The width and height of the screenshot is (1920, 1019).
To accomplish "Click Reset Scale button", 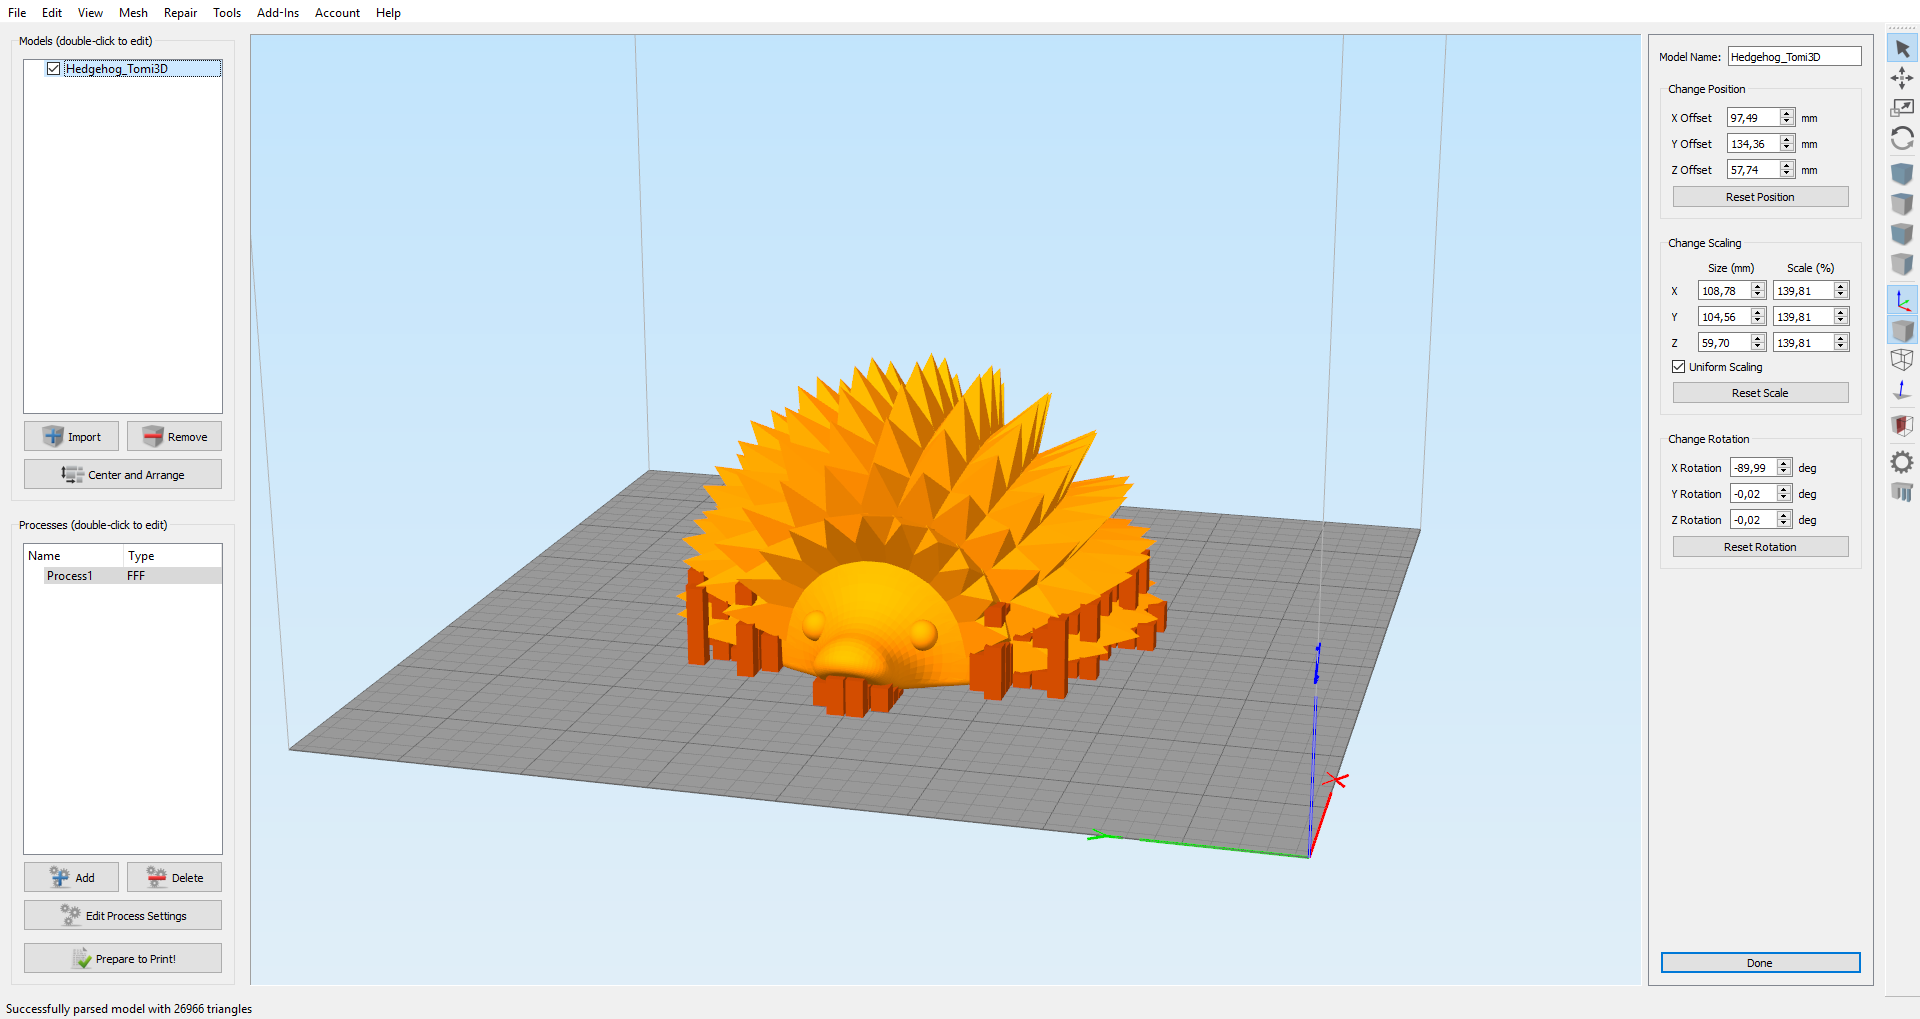I will click(x=1760, y=393).
